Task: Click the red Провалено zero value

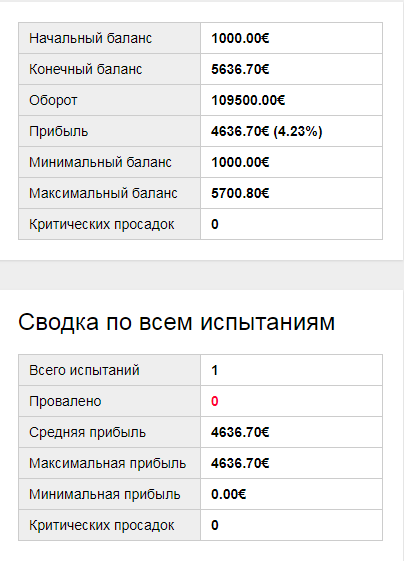Action: coord(215,401)
